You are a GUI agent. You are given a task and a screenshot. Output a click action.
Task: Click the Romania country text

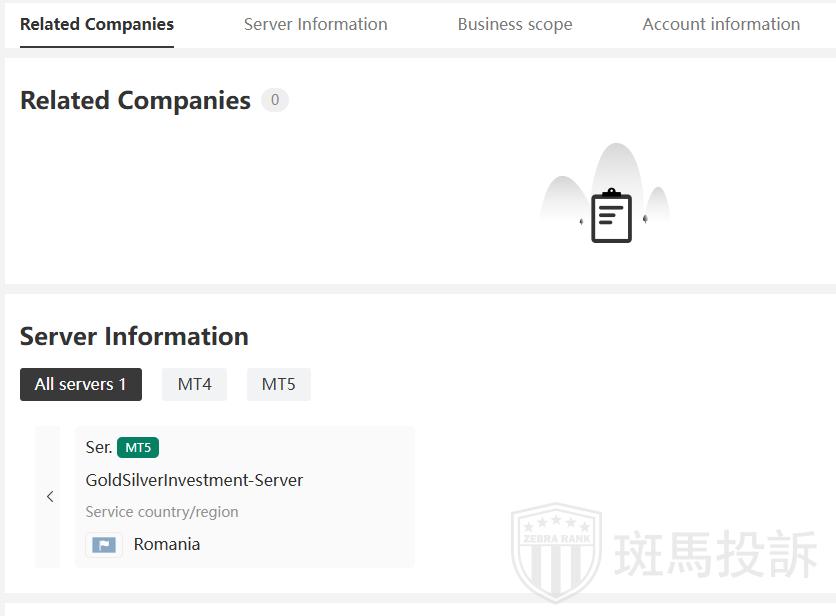167,544
